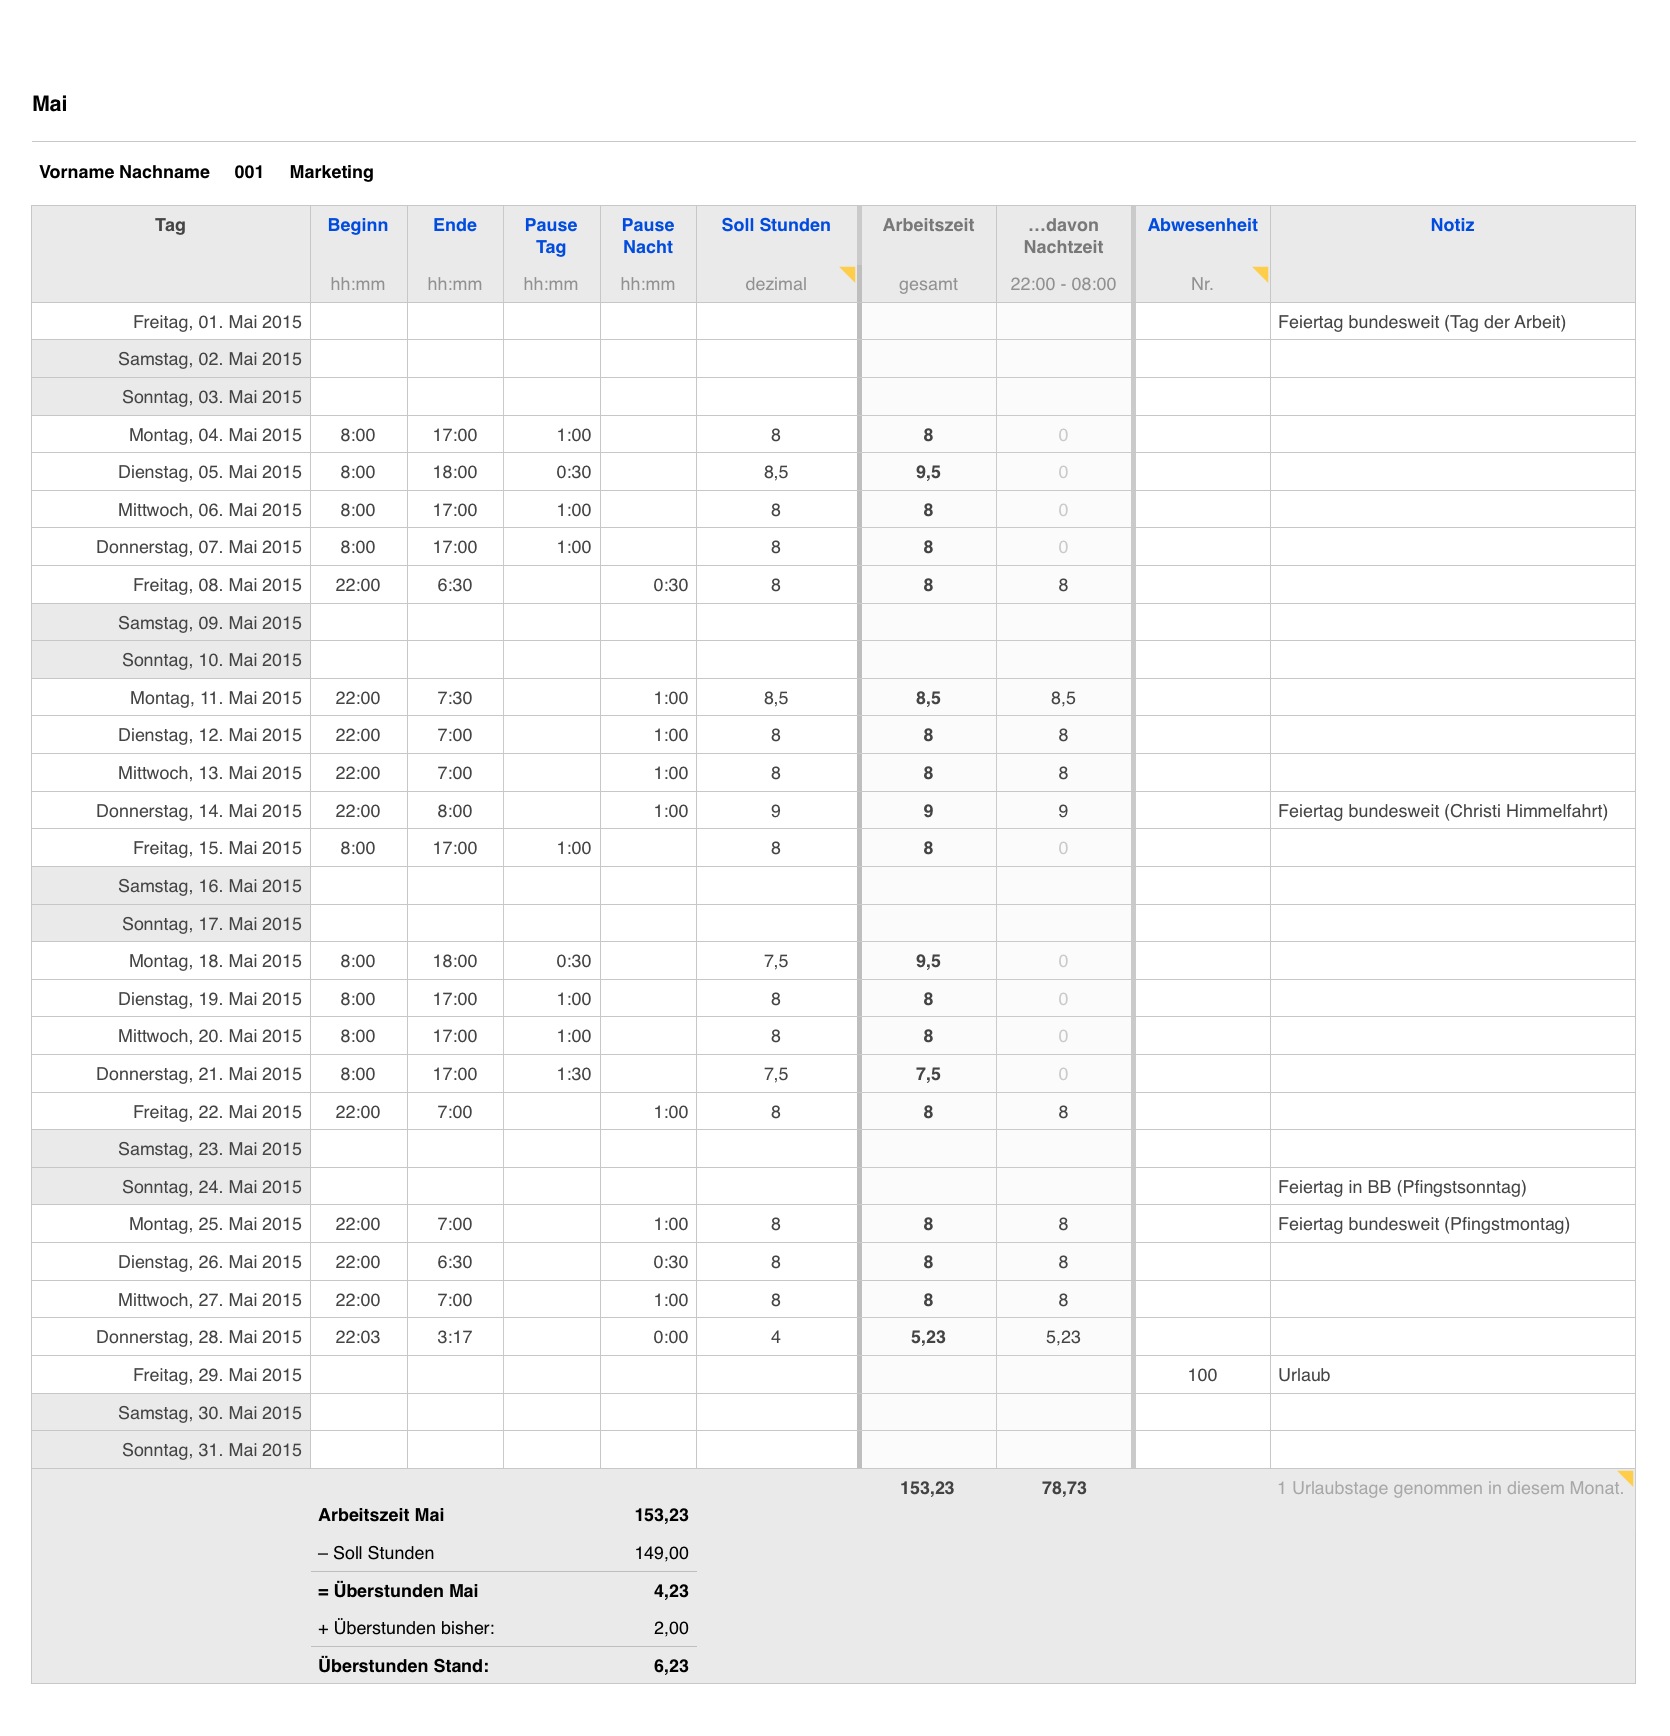
Task: Select the Urlaub note on Freitag, 29. Mai
Action: [x=1304, y=1375]
